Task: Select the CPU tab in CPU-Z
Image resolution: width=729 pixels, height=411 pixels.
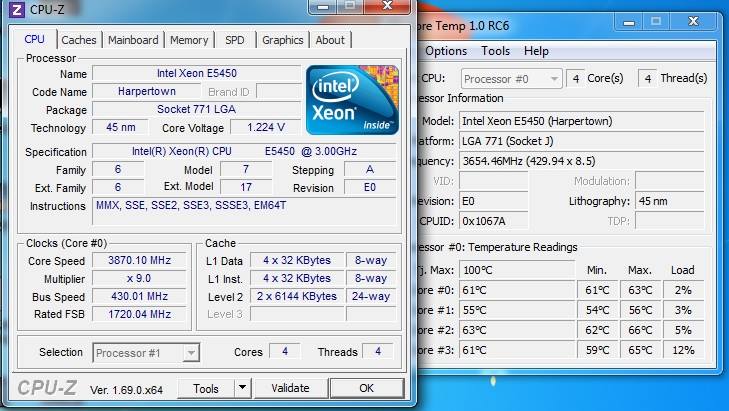Action: (34, 39)
